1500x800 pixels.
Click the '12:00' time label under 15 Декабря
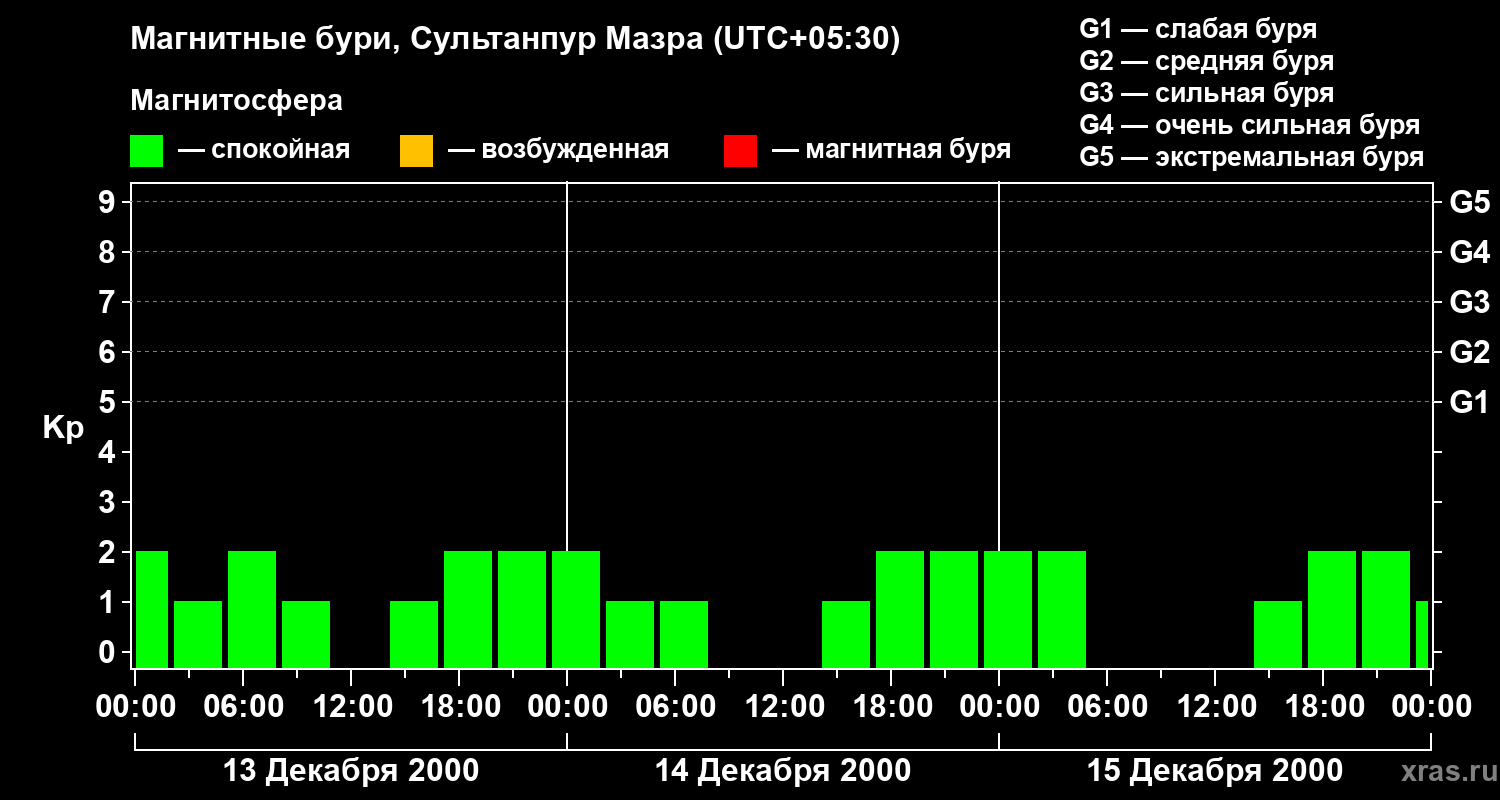(x=1215, y=707)
